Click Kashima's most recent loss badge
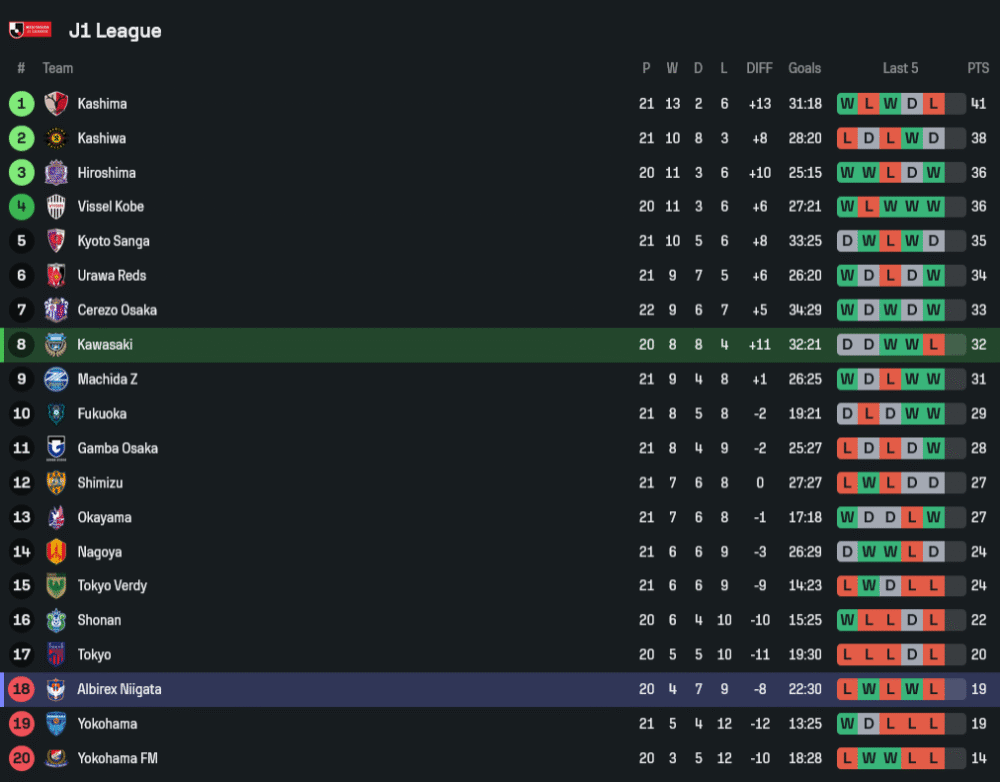This screenshot has height=782, width=1000. coord(933,104)
